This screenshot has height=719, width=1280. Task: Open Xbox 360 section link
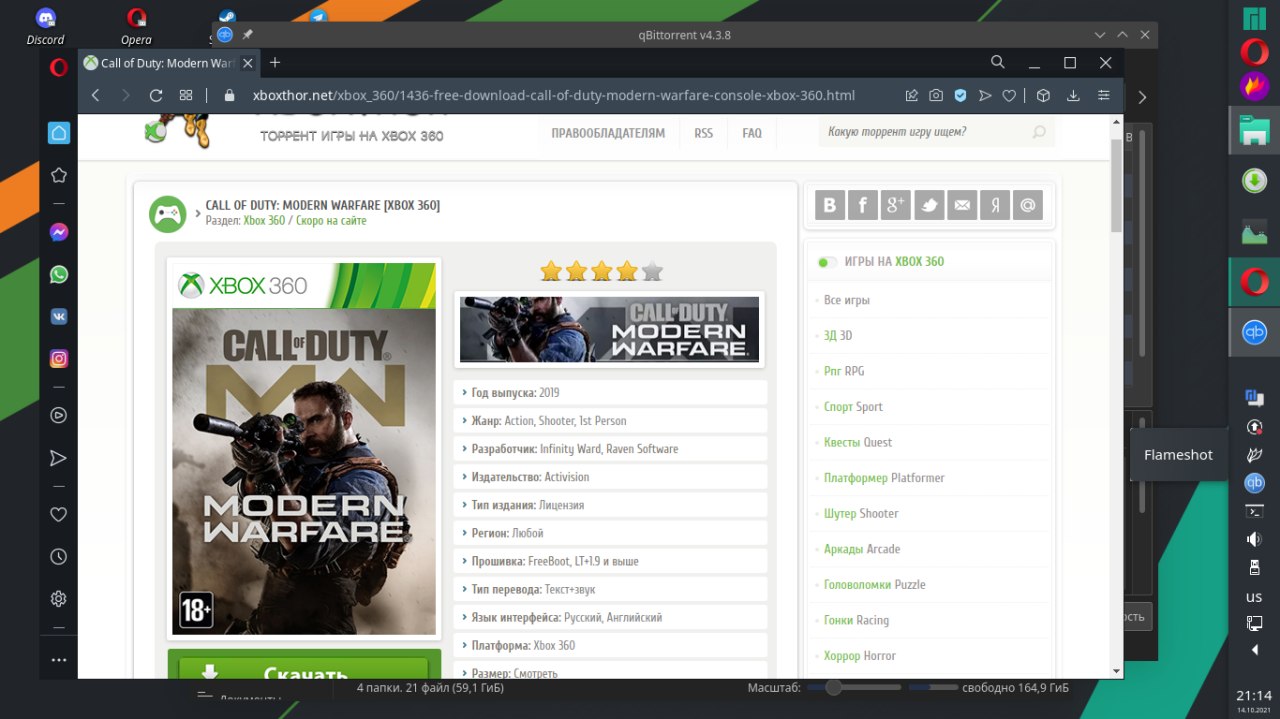[x=264, y=221]
